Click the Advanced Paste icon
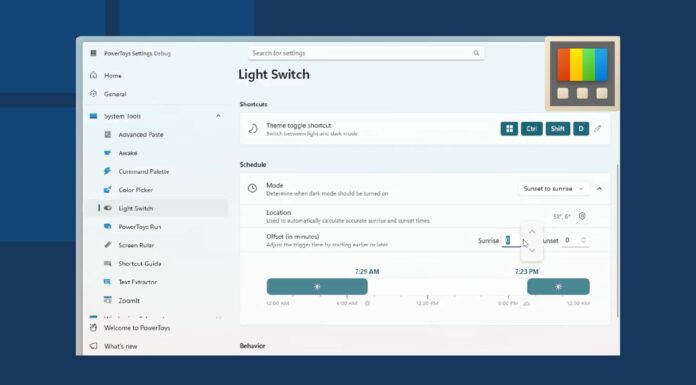 pos(107,134)
